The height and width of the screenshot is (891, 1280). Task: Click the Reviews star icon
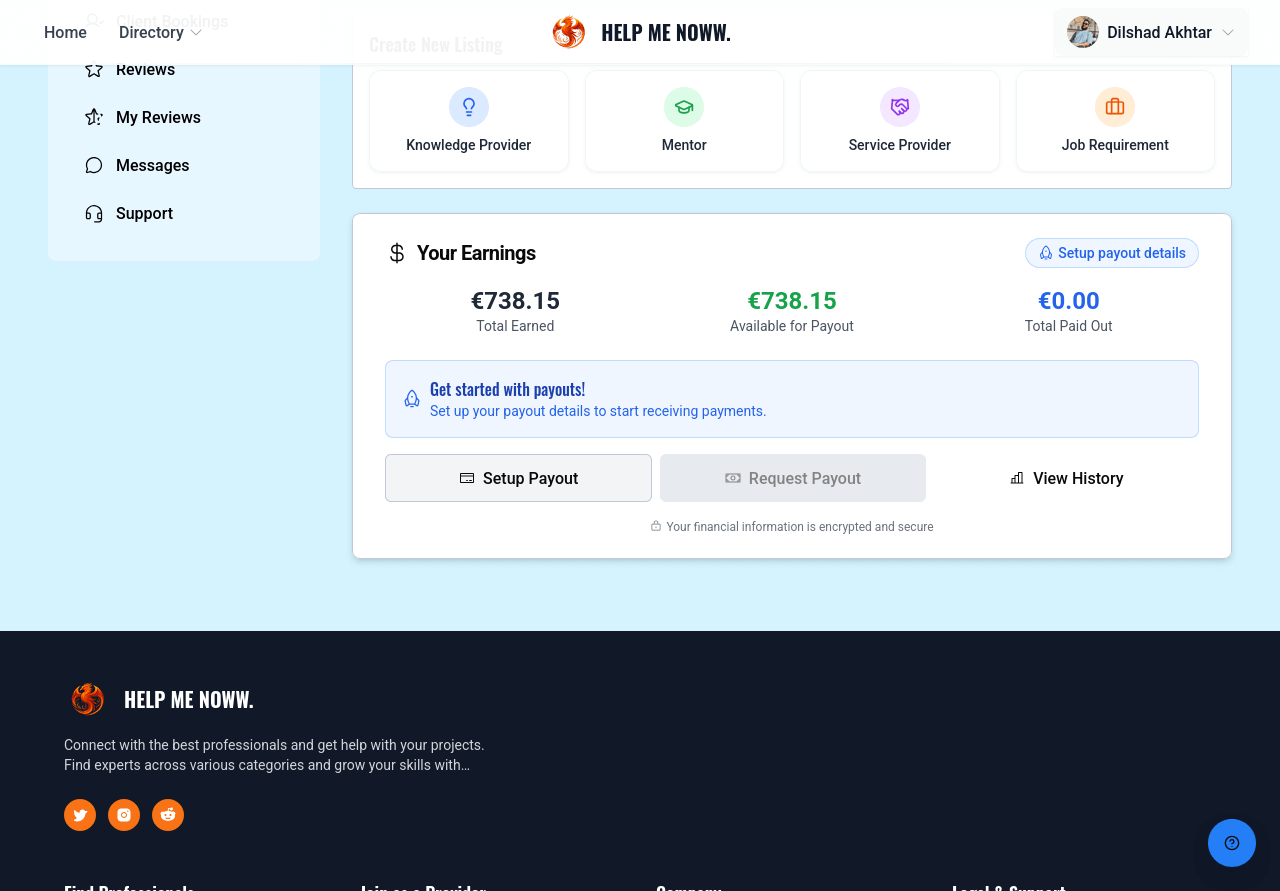coord(93,69)
